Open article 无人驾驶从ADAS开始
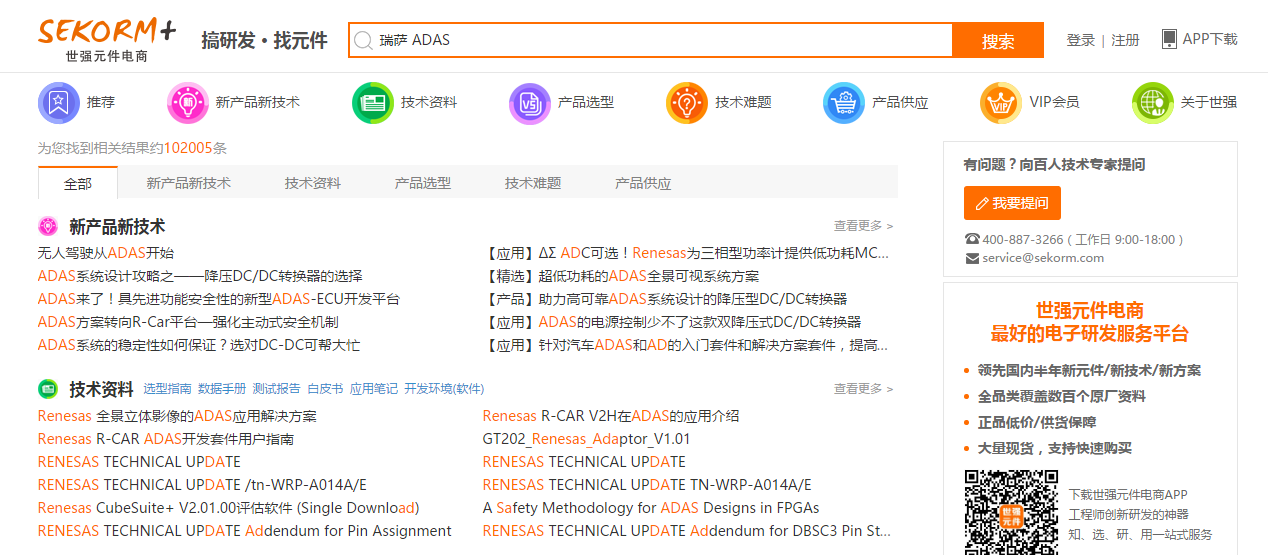Image resolution: width=1268 pixels, height=555 pixels. pos(105,253)
